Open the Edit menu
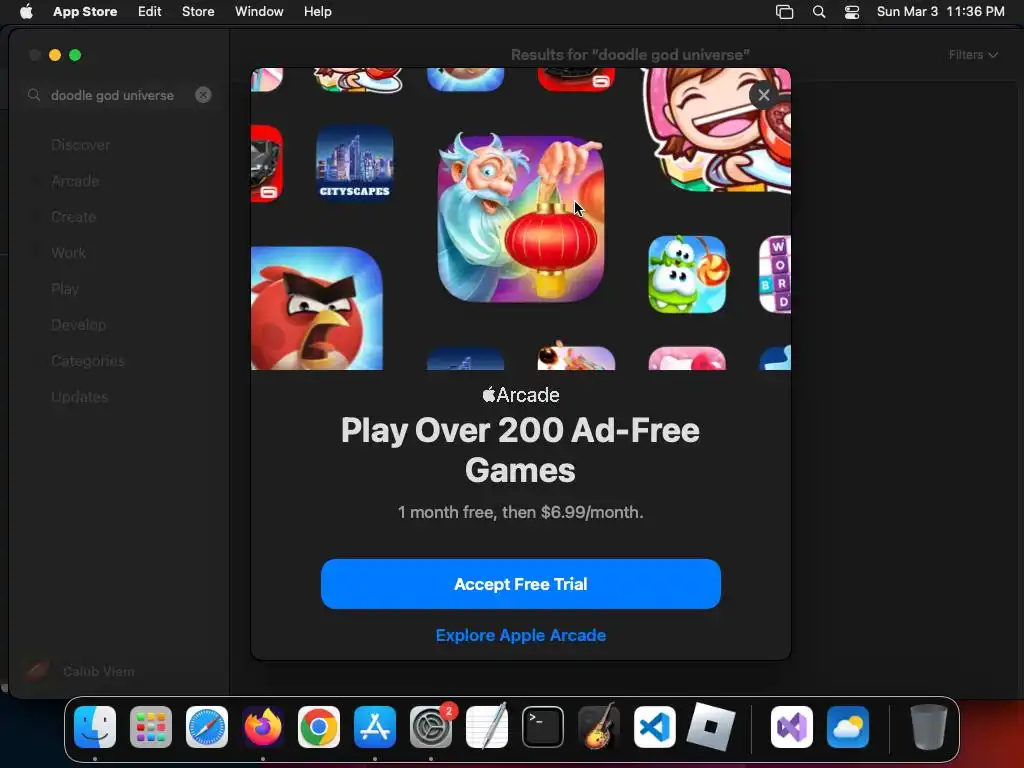 pos(150,12)
